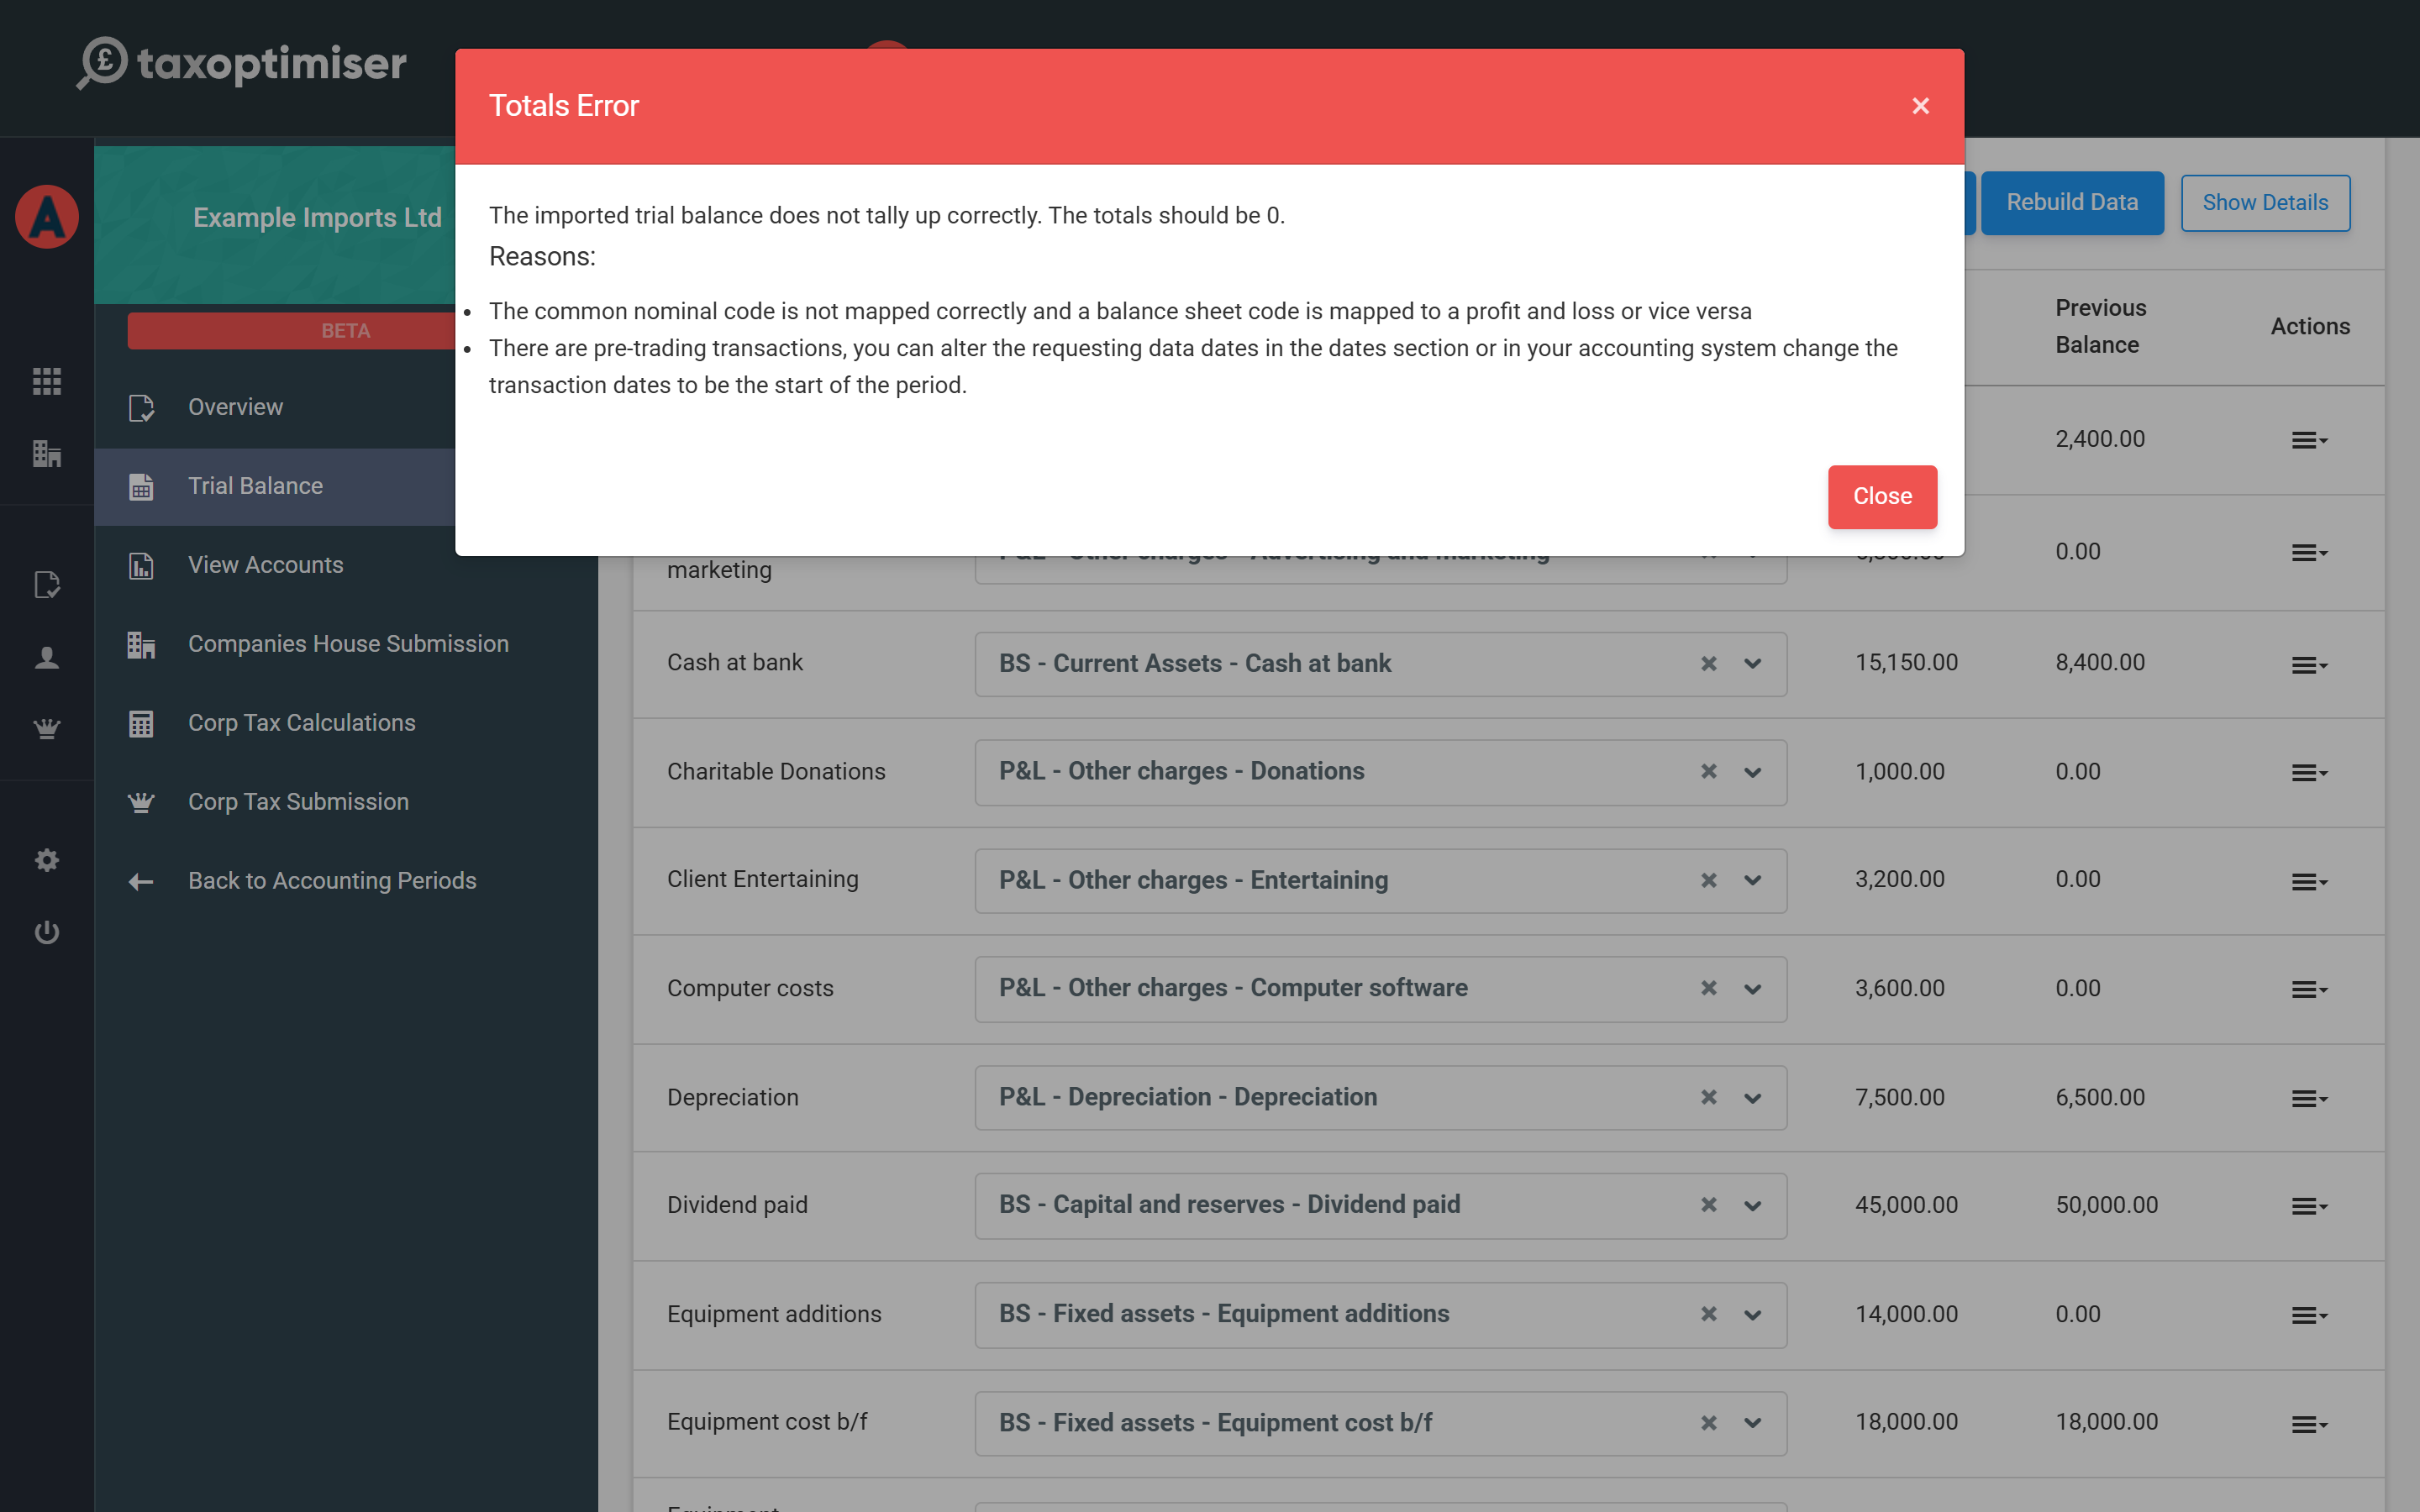Click the BS - Current Assets - Cash at bank field
This screenshot has width=2420, height=1512.
(x=1380, y=664)
